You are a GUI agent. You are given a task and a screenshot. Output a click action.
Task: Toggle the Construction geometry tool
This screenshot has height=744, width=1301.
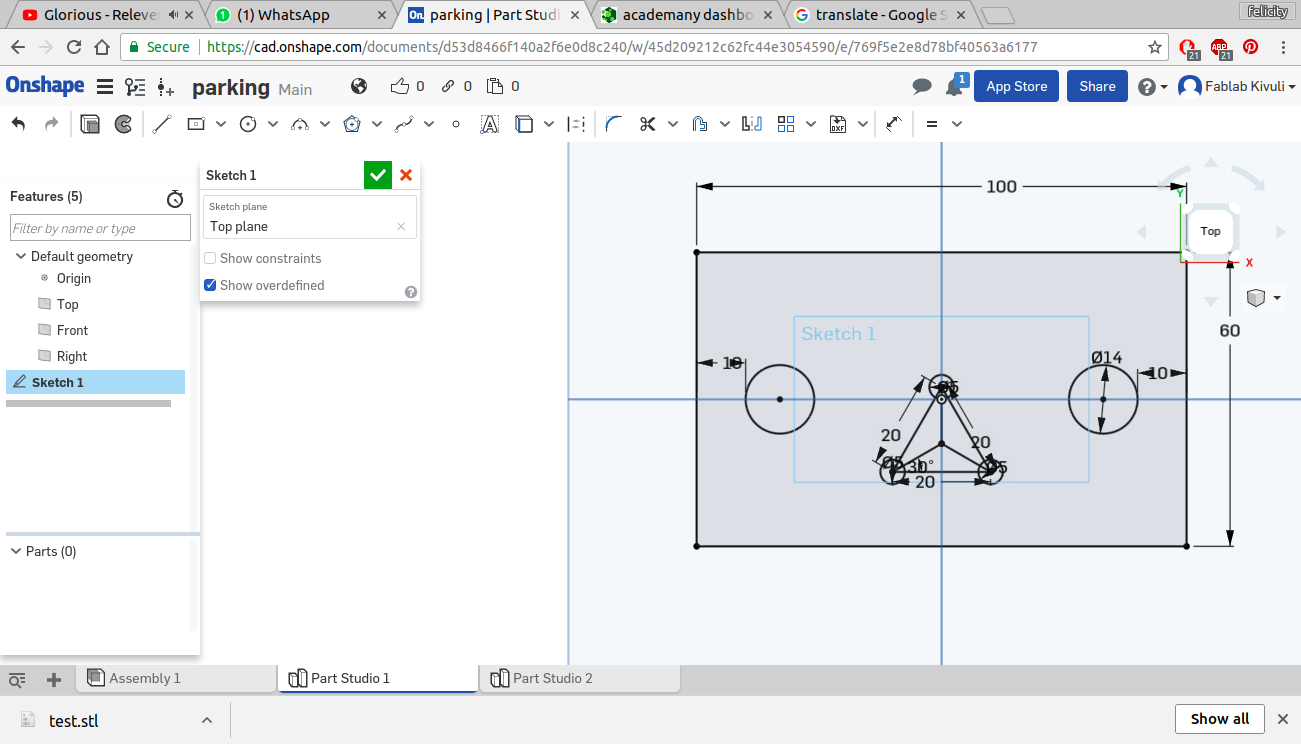(576, 124)
